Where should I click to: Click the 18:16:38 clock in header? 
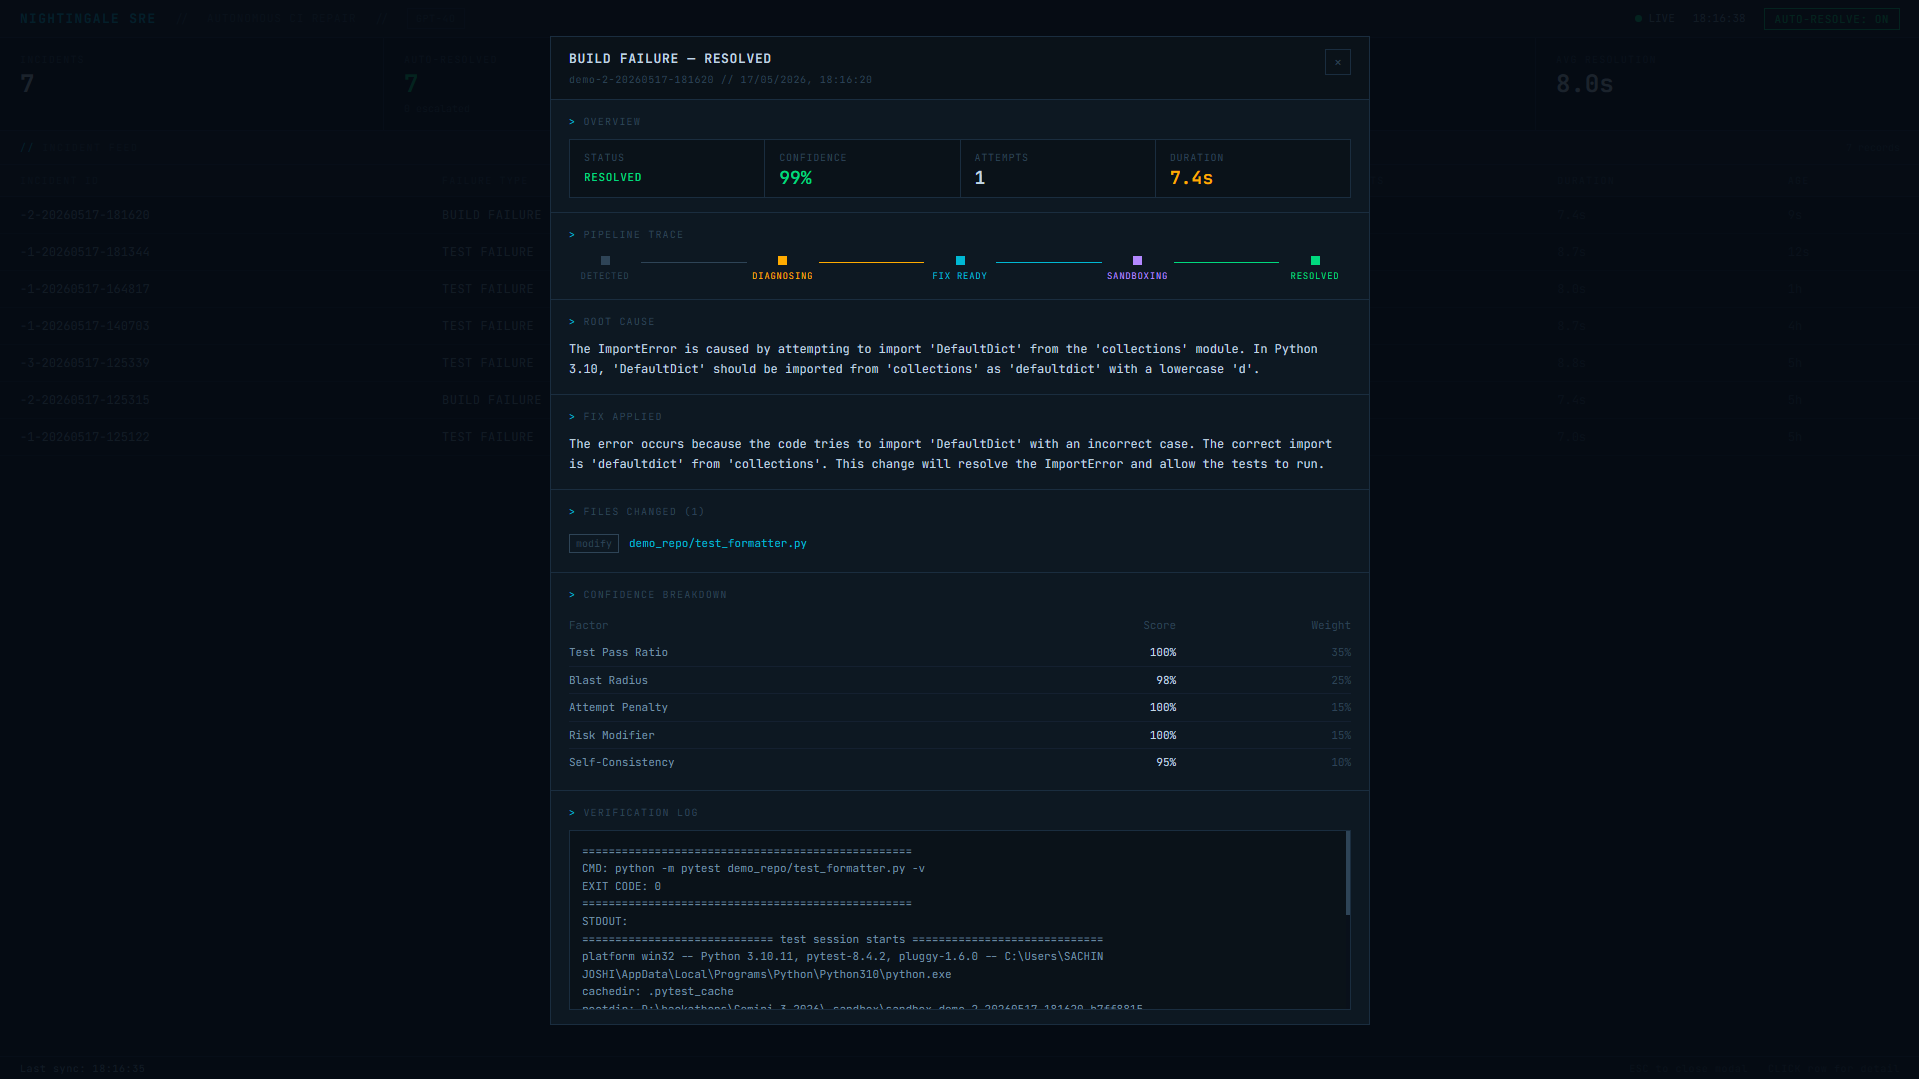1719,19
